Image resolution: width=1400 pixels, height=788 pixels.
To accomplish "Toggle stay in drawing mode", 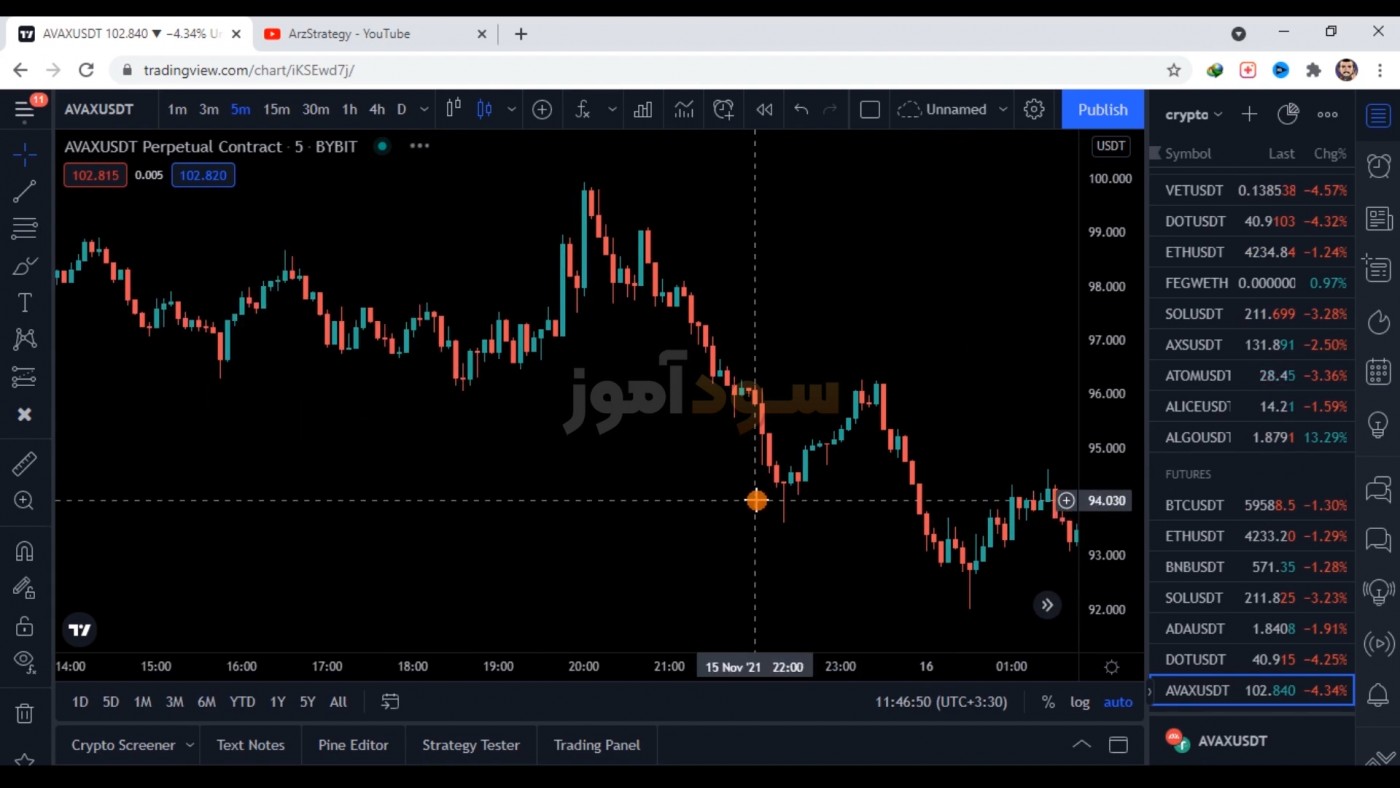I will tap(24, 588).
